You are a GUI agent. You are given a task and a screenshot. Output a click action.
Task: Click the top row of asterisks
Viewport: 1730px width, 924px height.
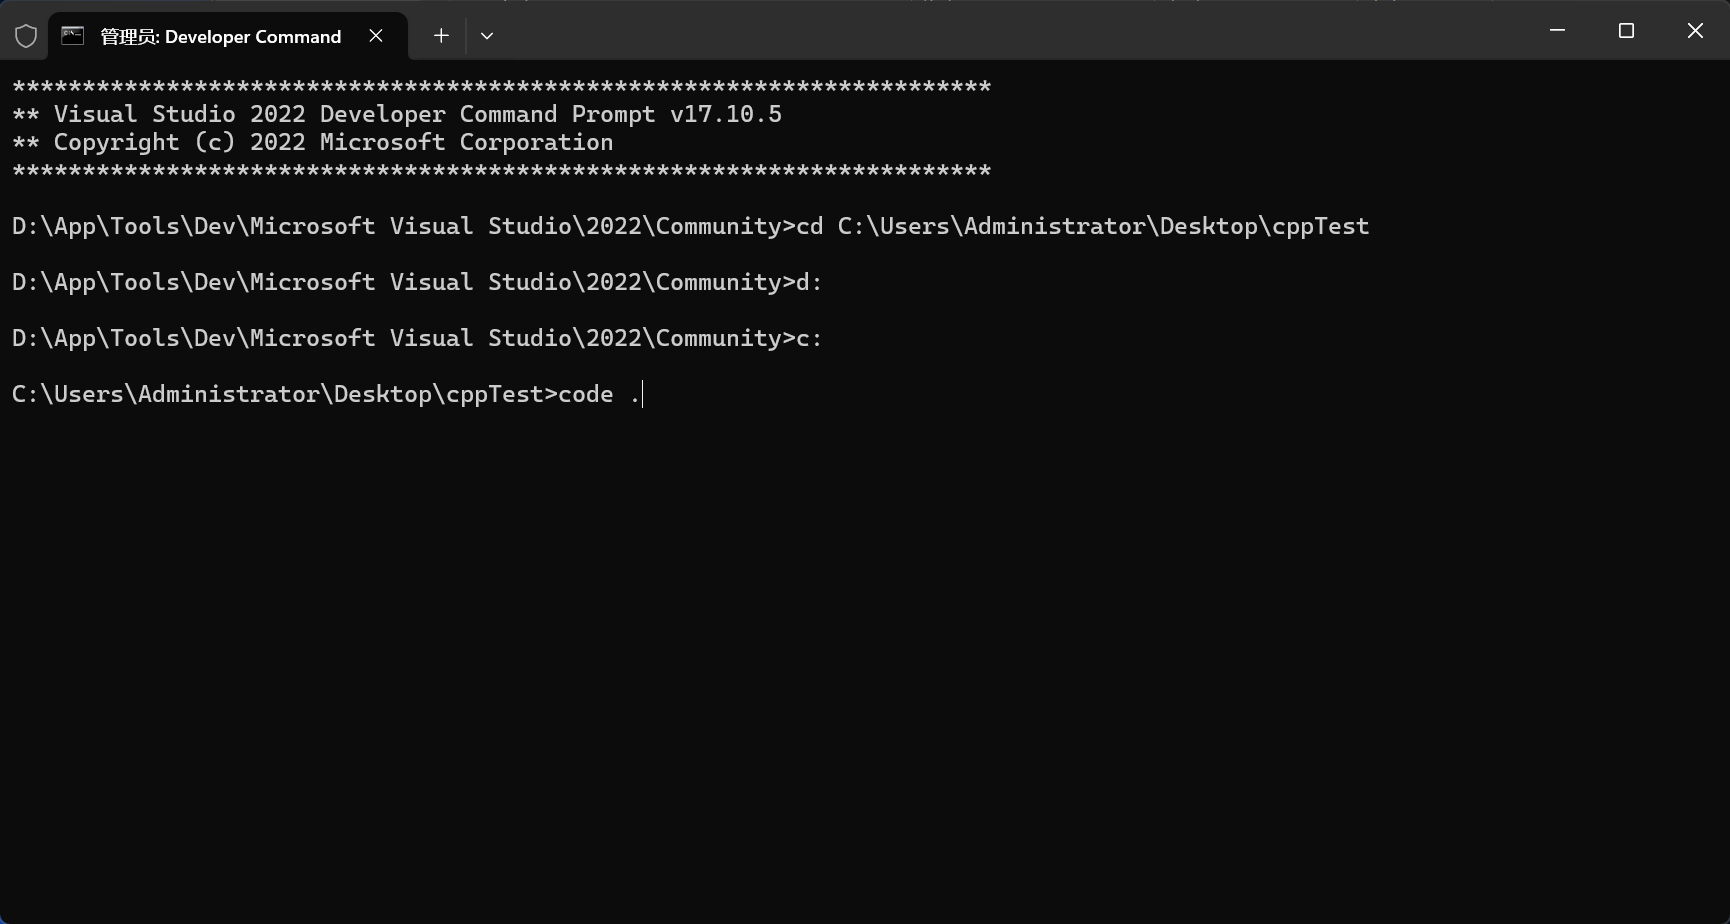click(501, 87)
